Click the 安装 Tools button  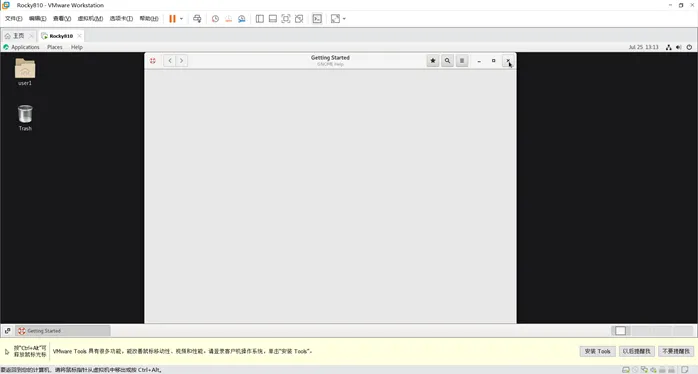tap(597, 351)
